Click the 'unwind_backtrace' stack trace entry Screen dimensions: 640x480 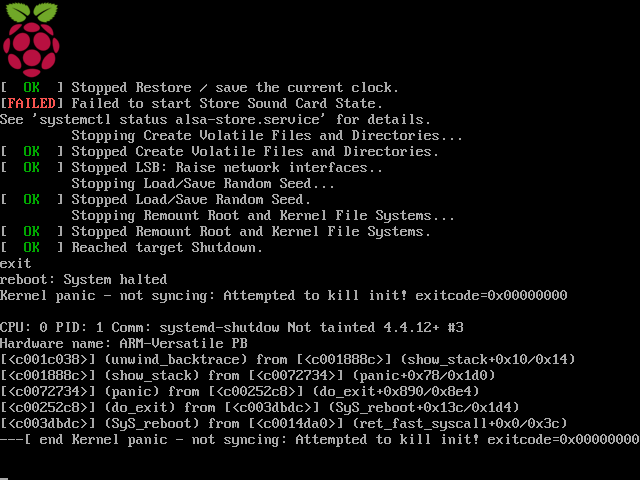[287, 360]
